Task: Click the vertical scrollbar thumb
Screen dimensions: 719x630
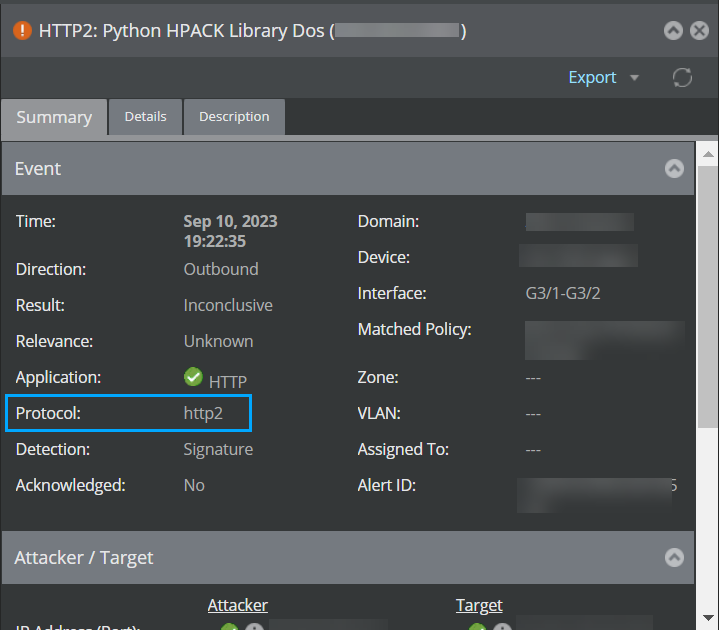Action: click(708, 297)
